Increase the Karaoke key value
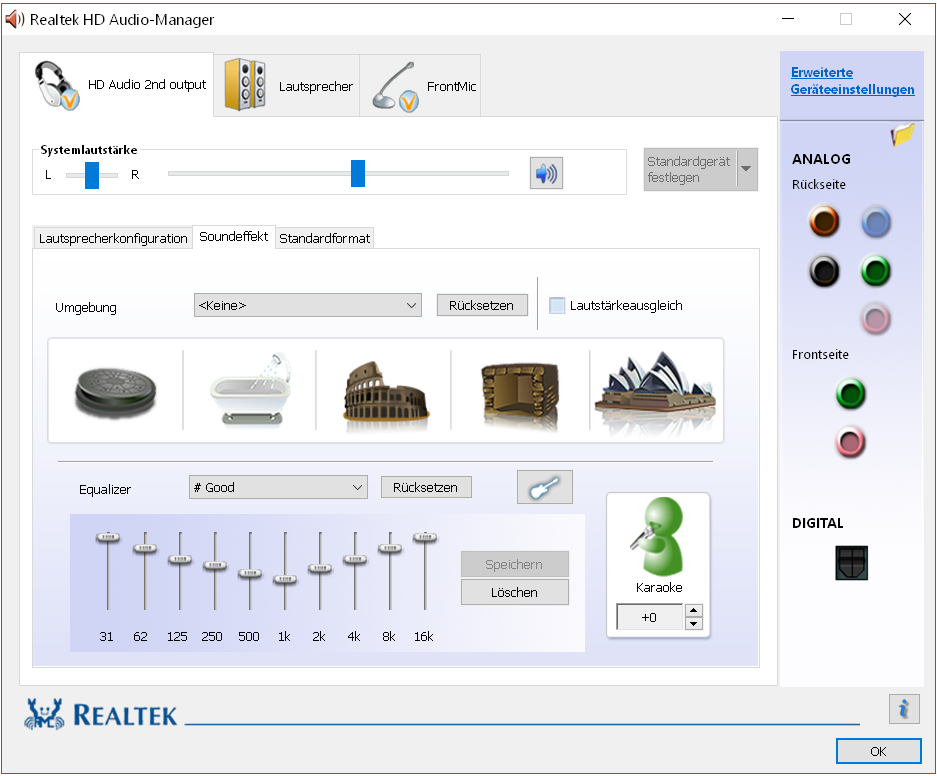Viewport: 937px width, 776px height. tap(693, 611)
